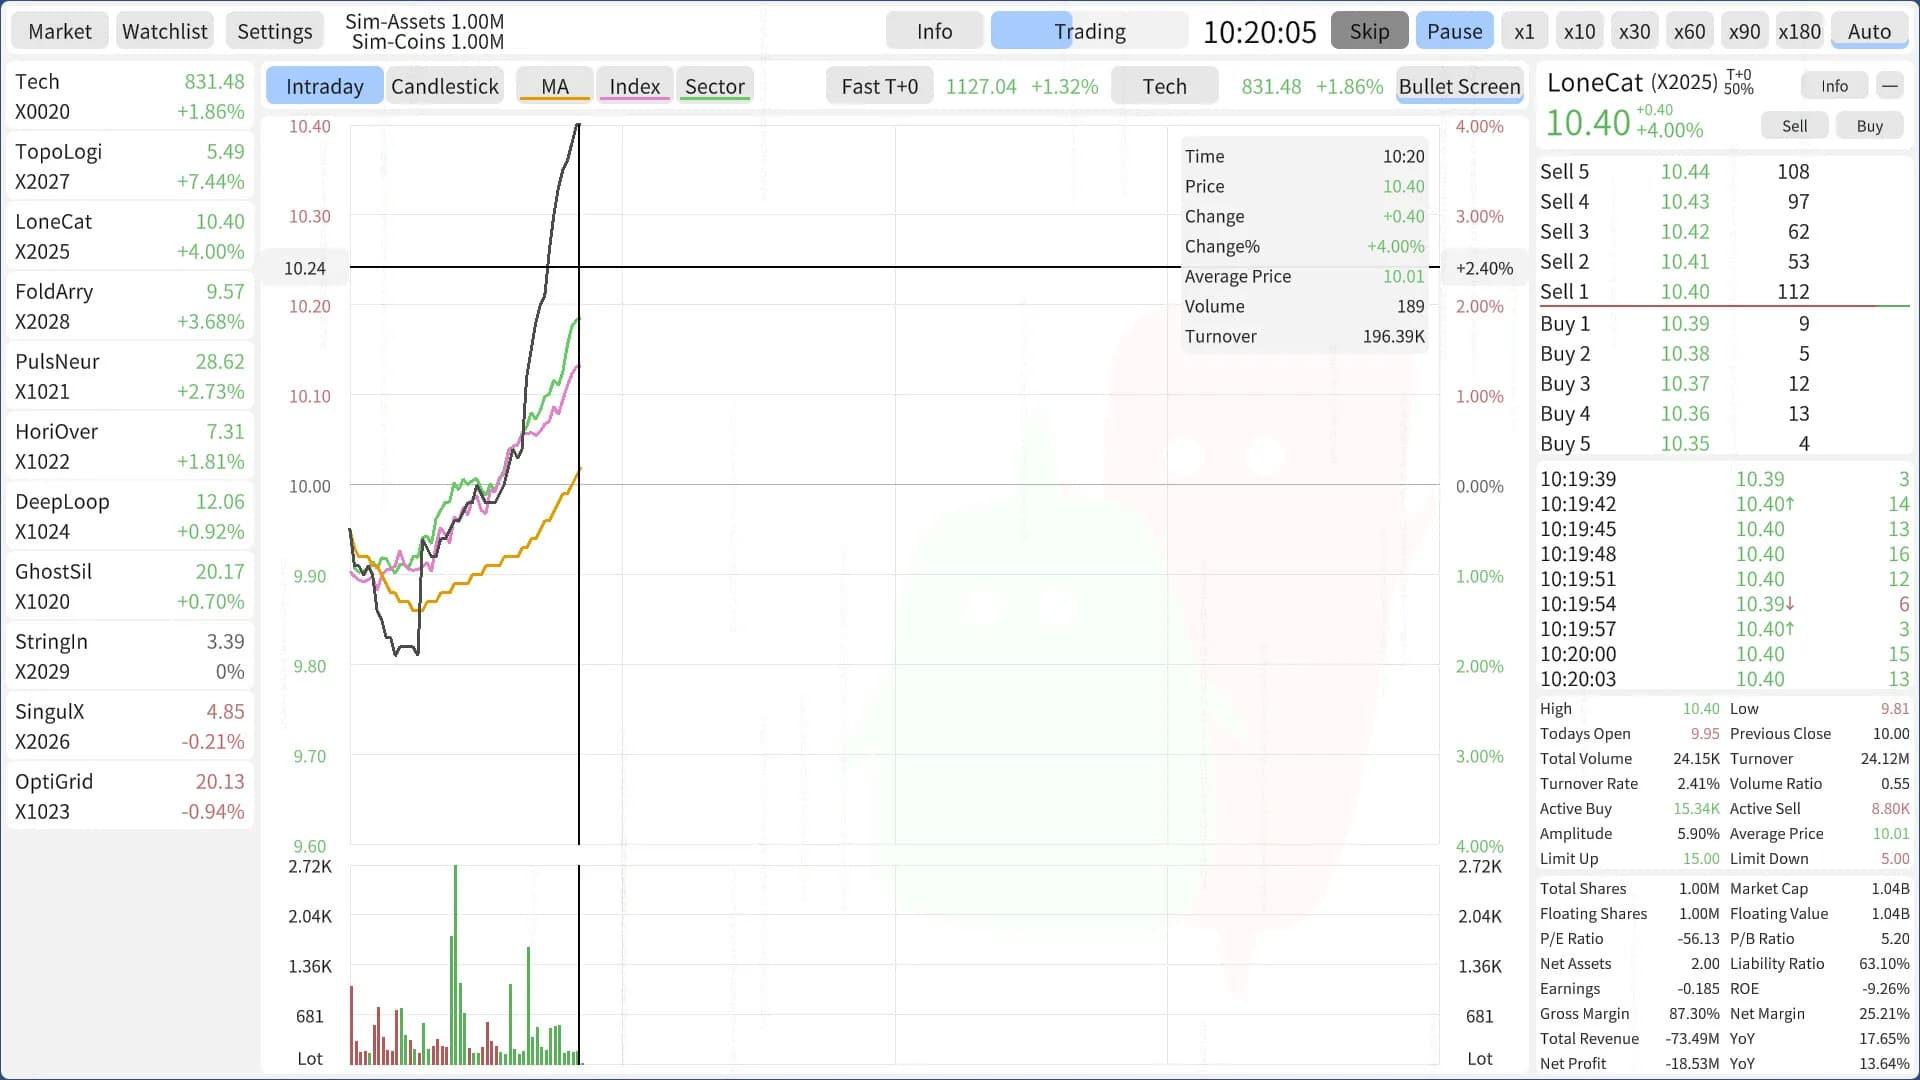The image size is (1920, 1080).
Task: Click the Sim-Assets 1.00M balance text
Action: pos(425,21)
